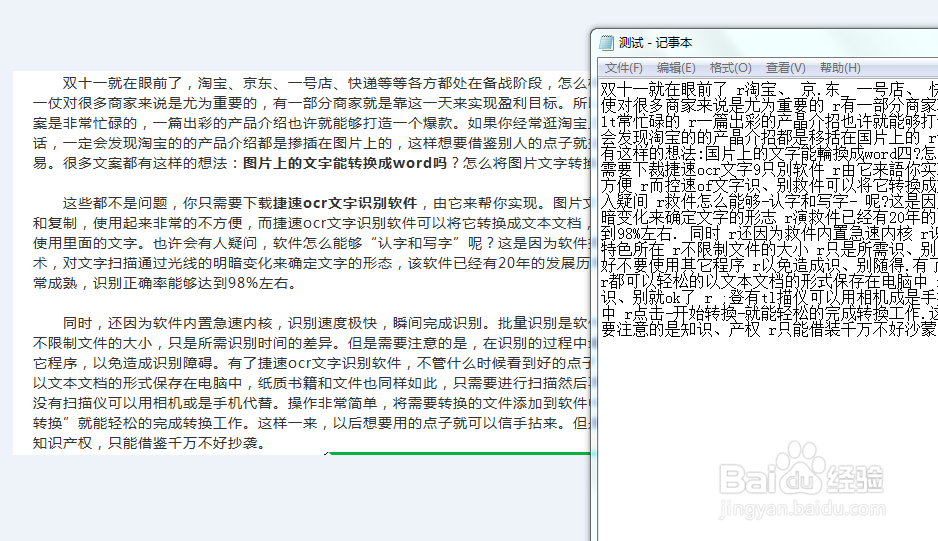Click the Notepad line starting 要注意的是知识

769,329
